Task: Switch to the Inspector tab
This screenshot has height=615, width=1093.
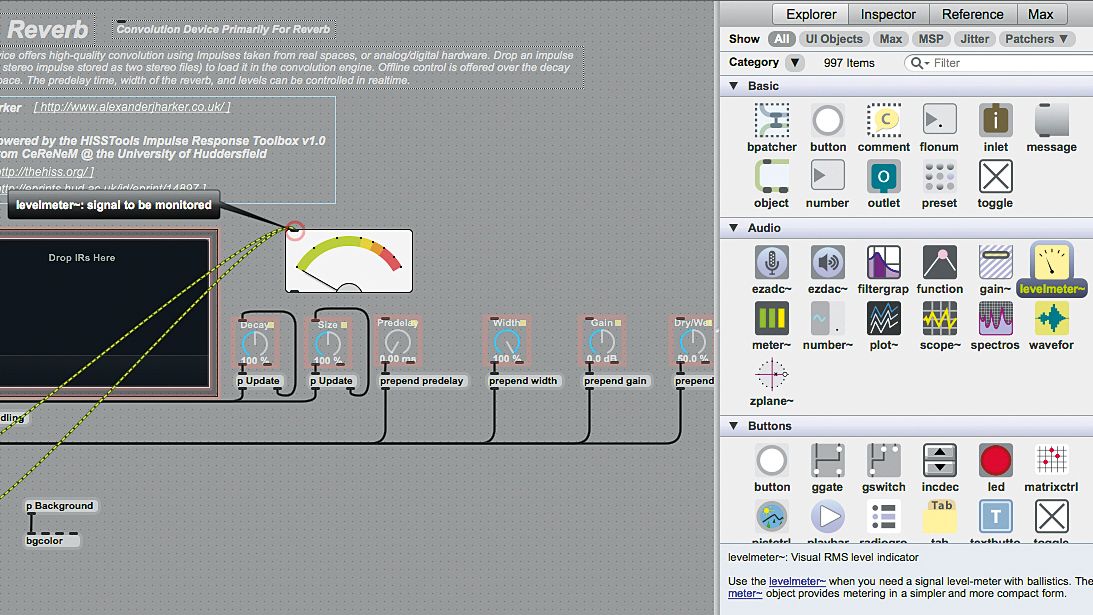Action: tap(888, 14)
